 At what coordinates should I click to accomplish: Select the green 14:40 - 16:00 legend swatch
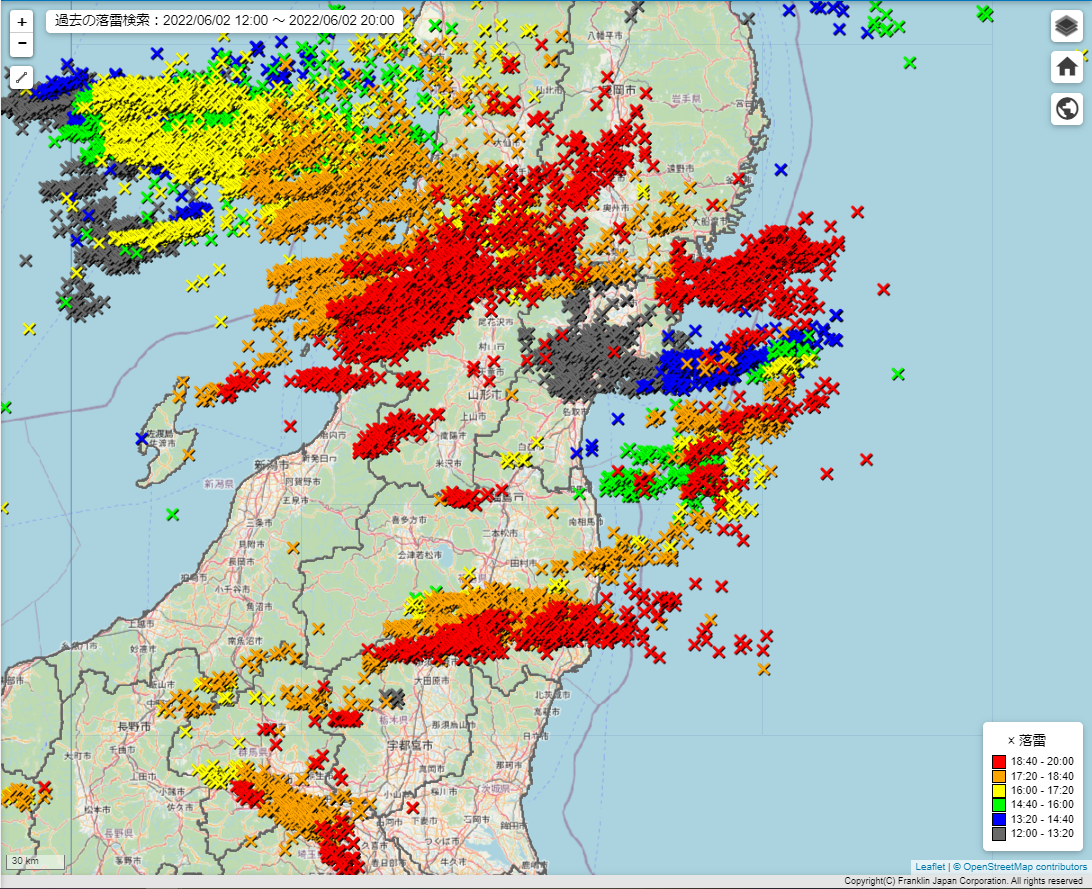click(999, 805)
